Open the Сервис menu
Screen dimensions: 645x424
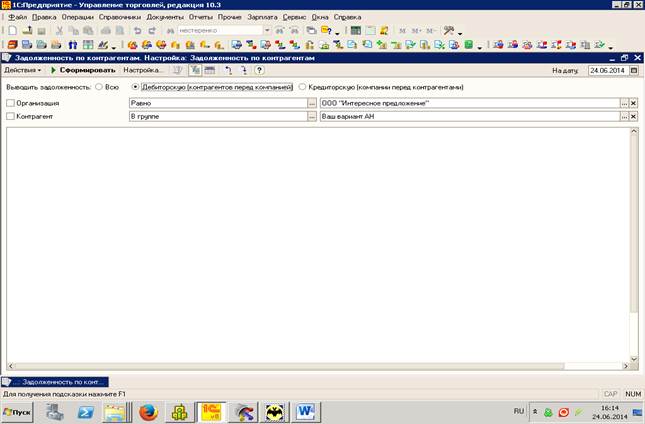(294, 17)
